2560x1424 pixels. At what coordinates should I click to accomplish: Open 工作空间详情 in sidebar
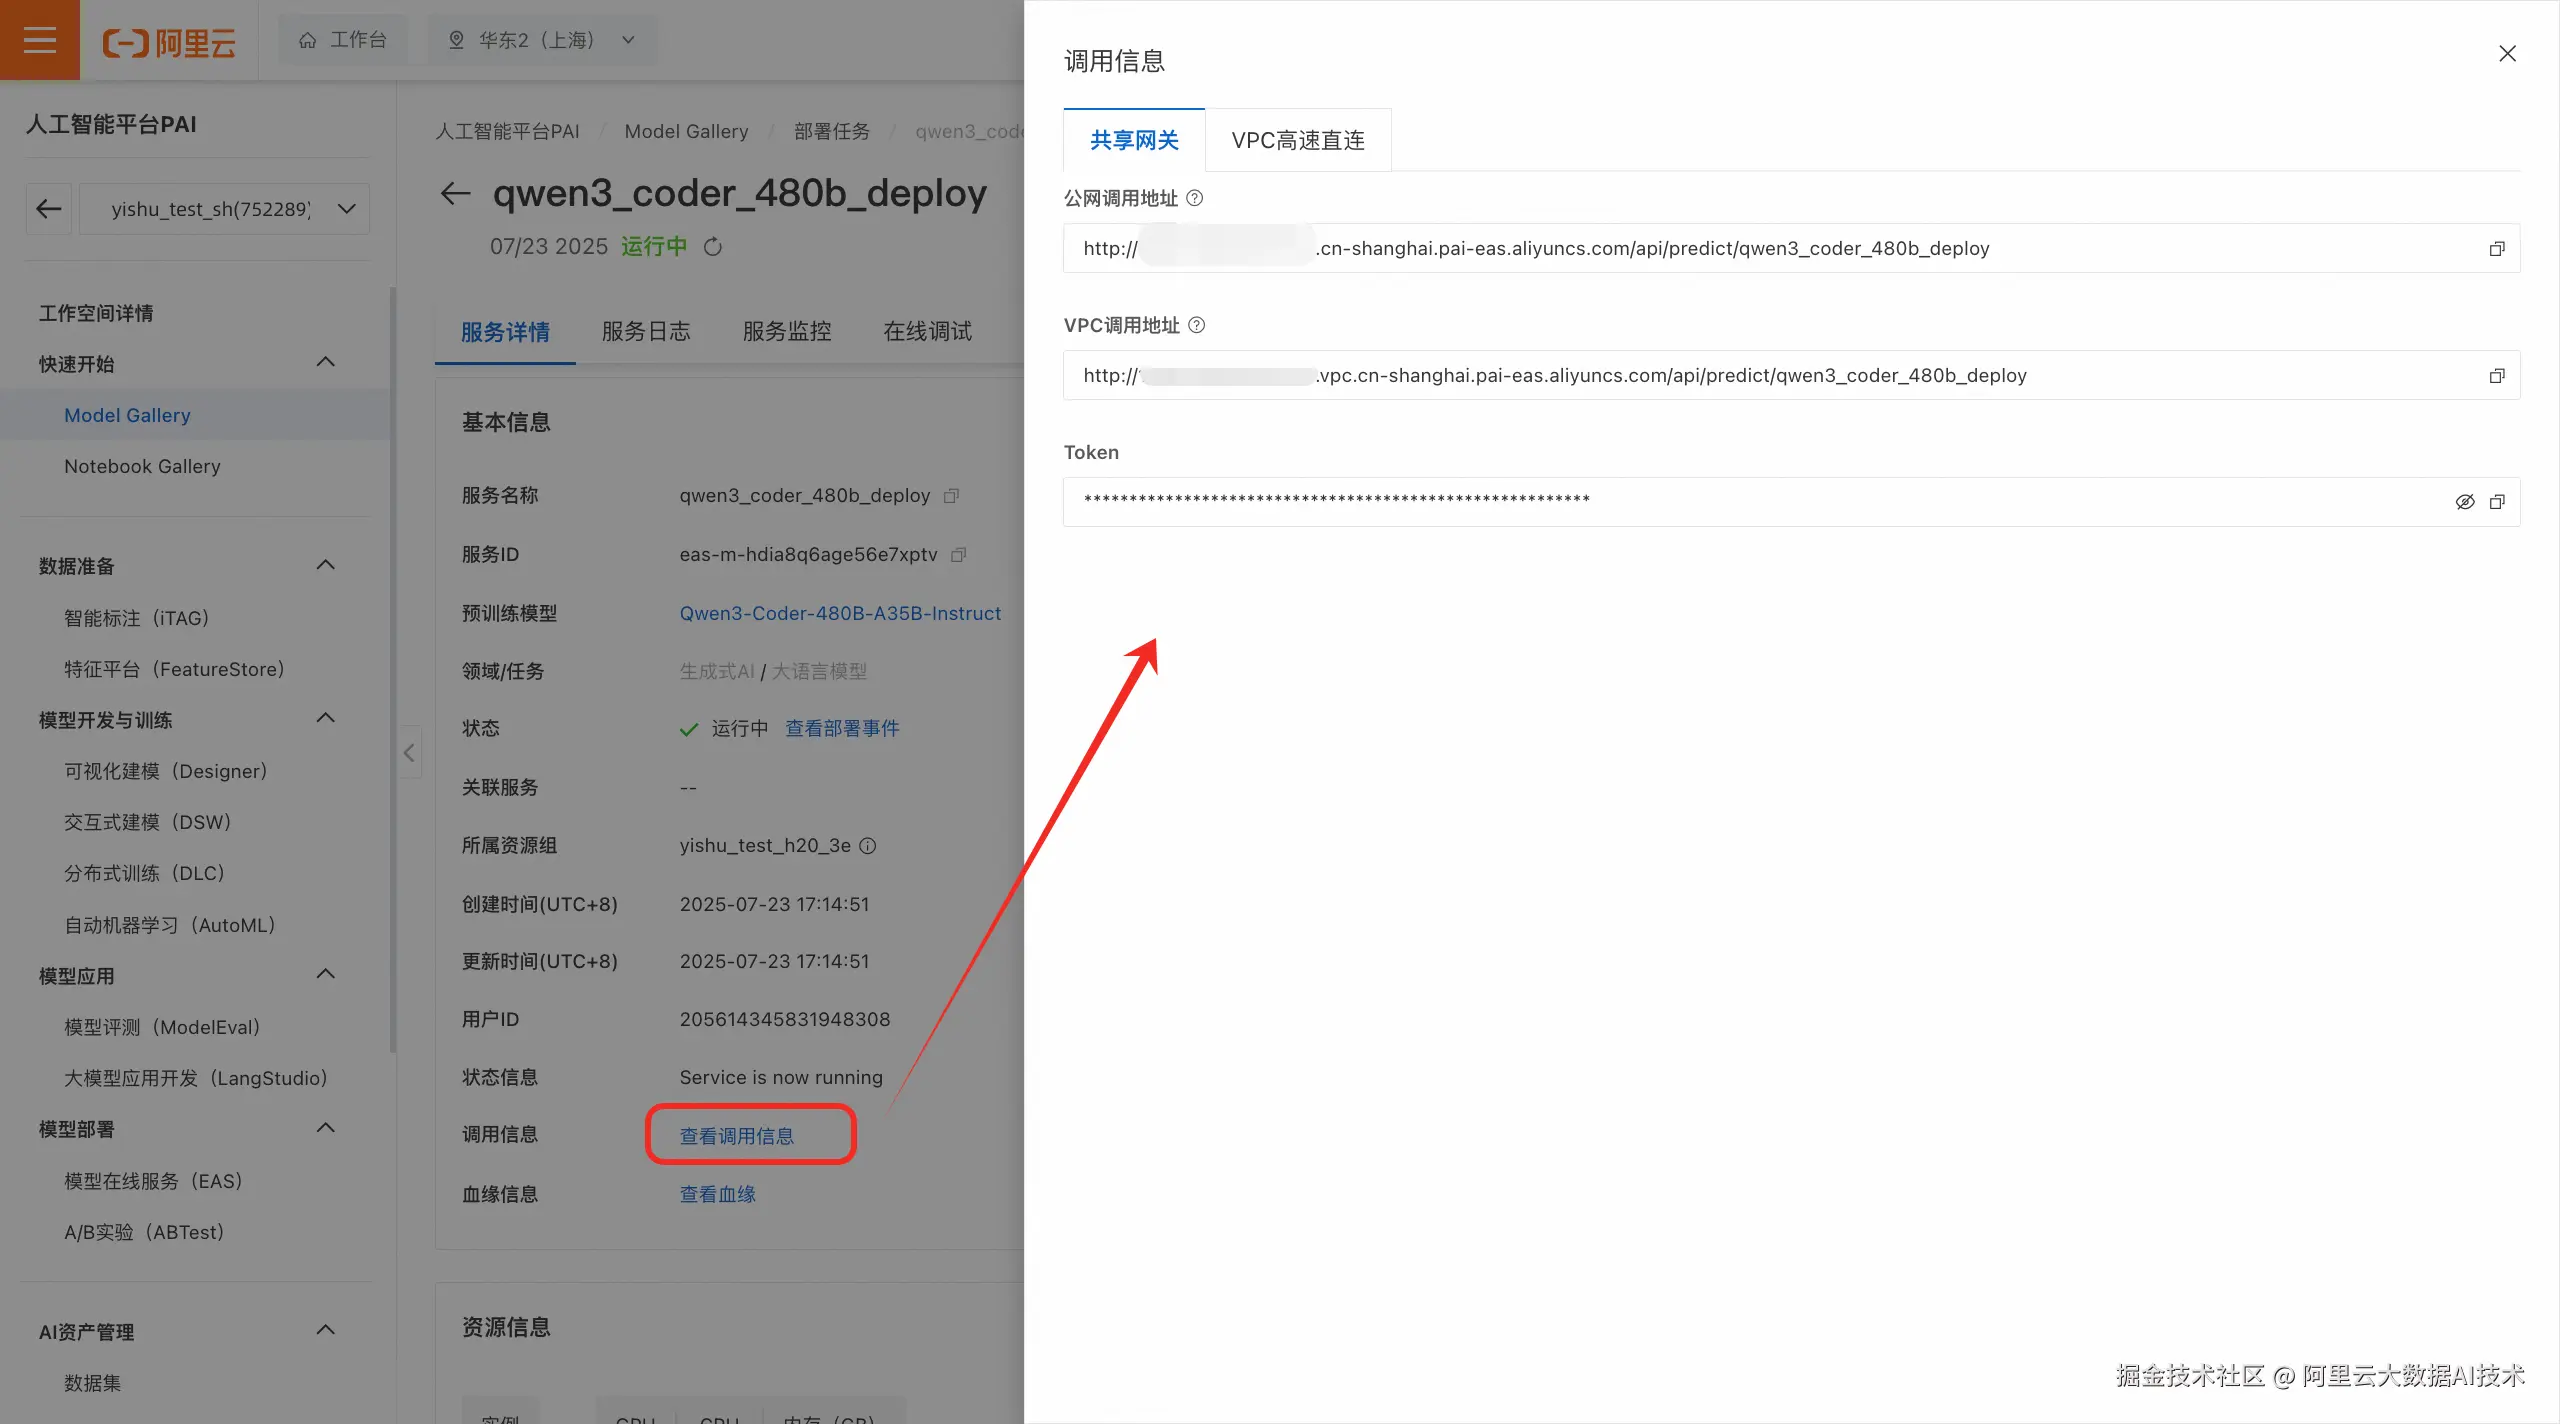(96, 314)
